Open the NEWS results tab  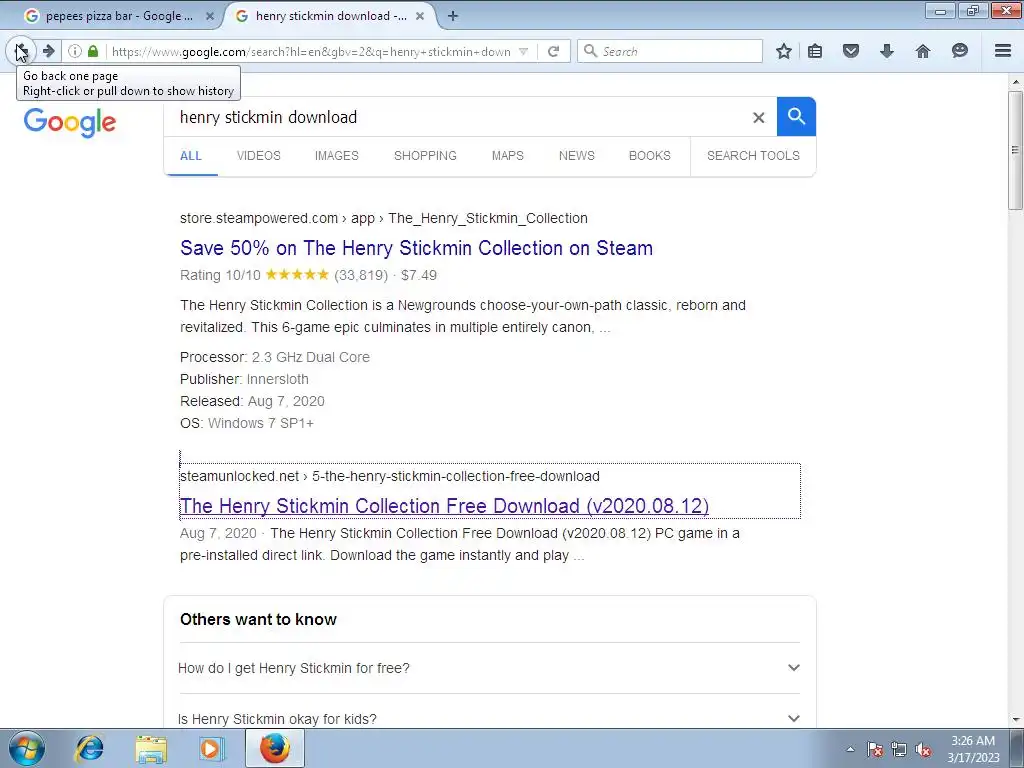coord(577,156)
